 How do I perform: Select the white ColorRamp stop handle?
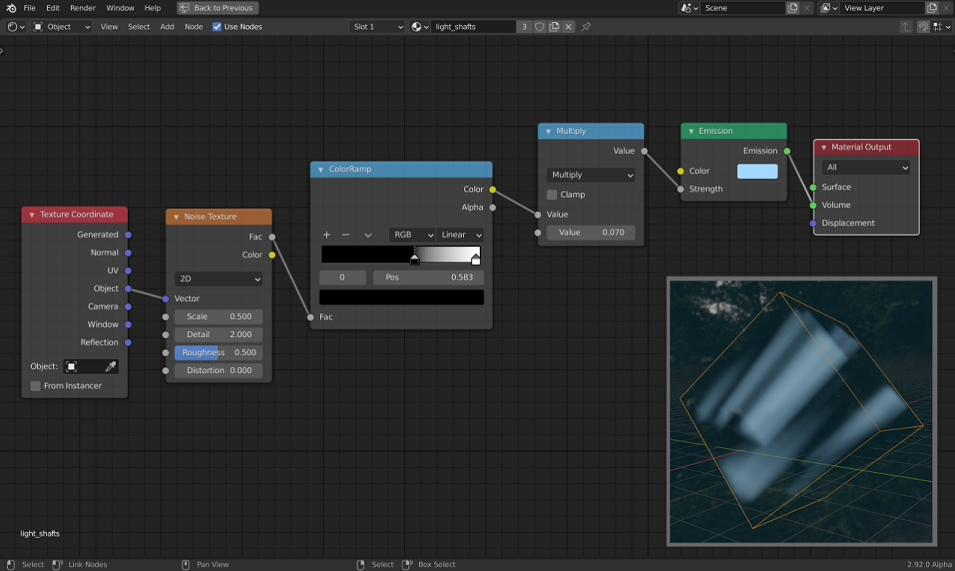point(476,260)
